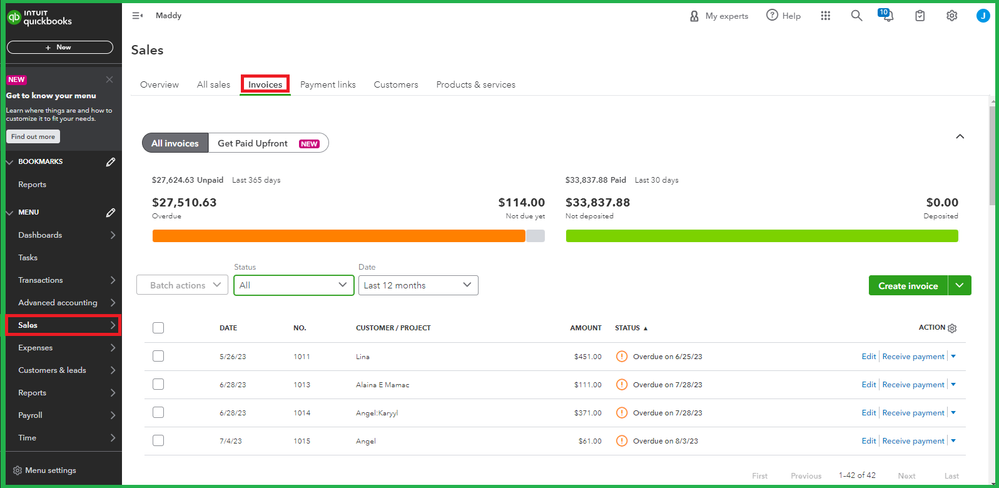Click the Find out more button
The width and height of the screenshot is (999, 488).
coord(33,136)
